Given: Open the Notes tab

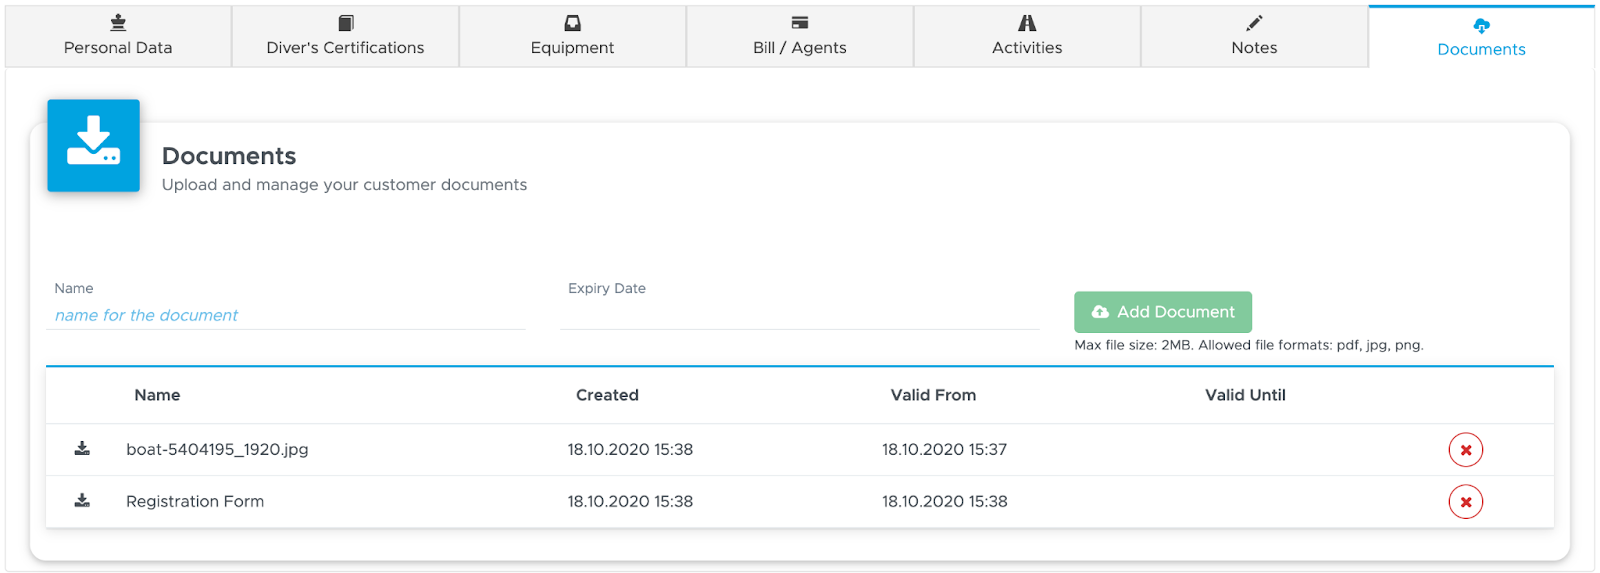Looking at the screenshot, I should pos(1254,36).
